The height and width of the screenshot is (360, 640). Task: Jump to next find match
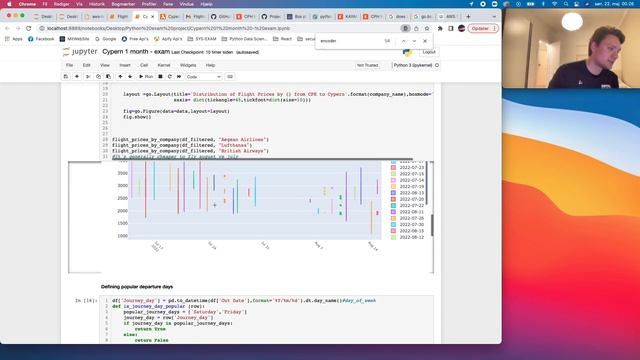414,41
